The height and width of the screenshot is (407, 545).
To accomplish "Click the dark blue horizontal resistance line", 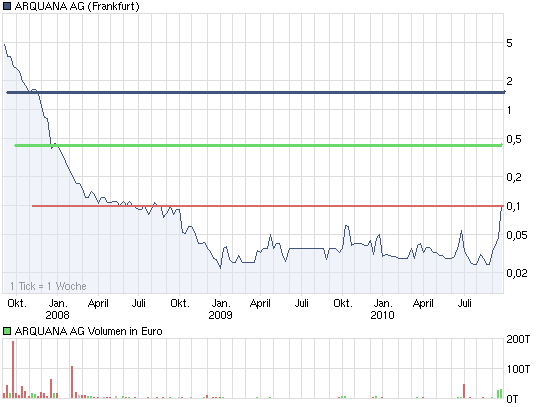I will point(255,92).
